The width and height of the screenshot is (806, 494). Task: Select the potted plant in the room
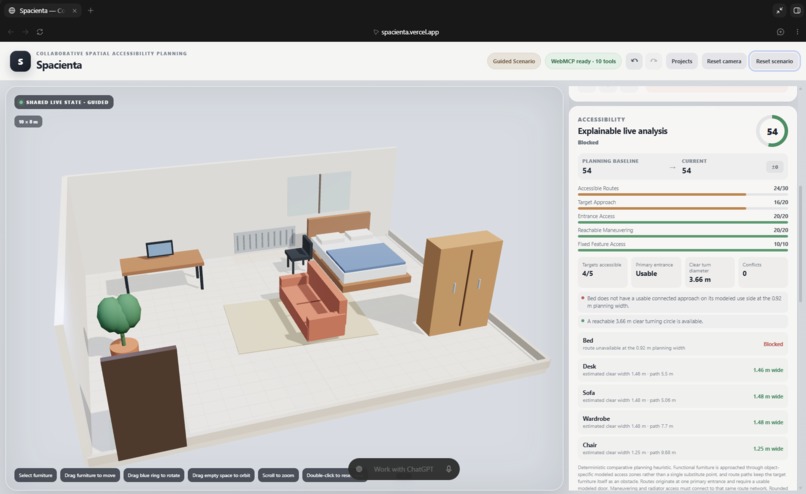120,321
